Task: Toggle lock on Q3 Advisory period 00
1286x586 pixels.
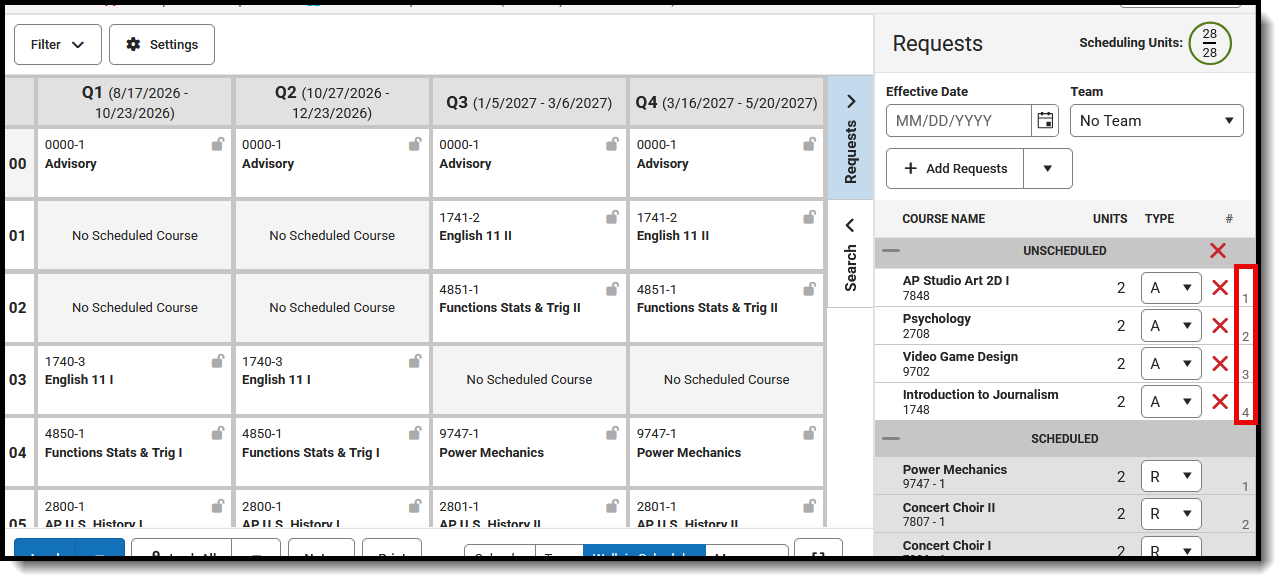Action: point(612,145)
